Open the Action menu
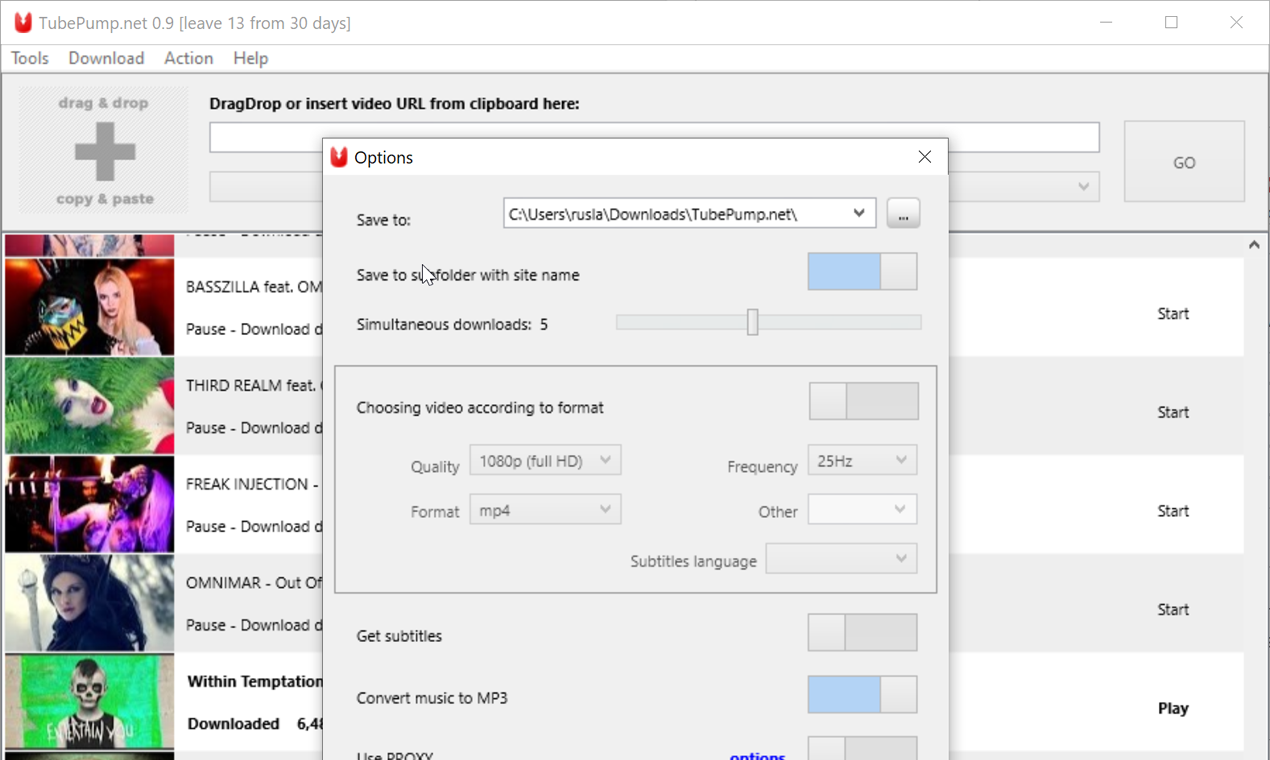 (188, 58)
